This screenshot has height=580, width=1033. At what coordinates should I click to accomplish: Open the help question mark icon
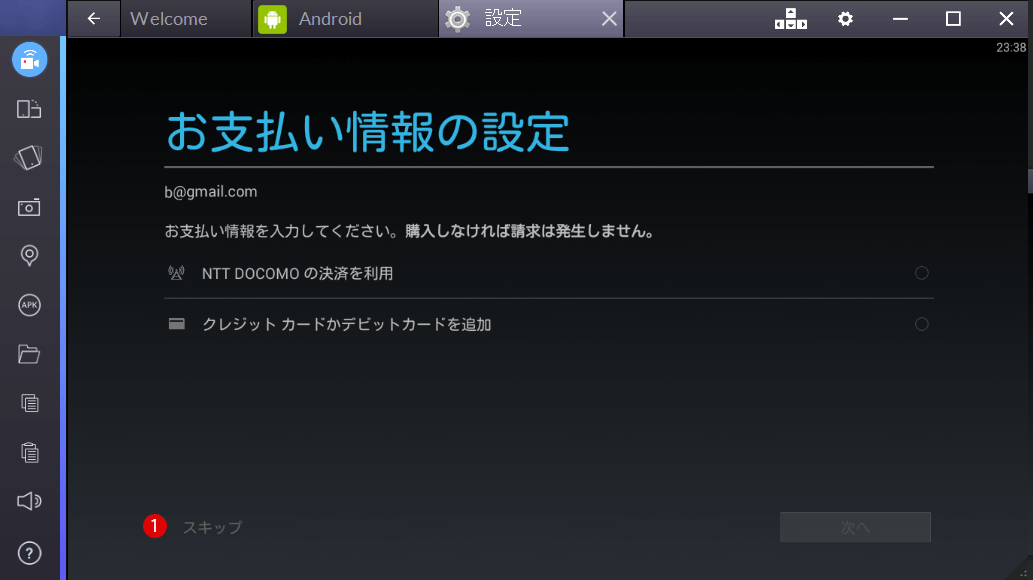point(29,553)
